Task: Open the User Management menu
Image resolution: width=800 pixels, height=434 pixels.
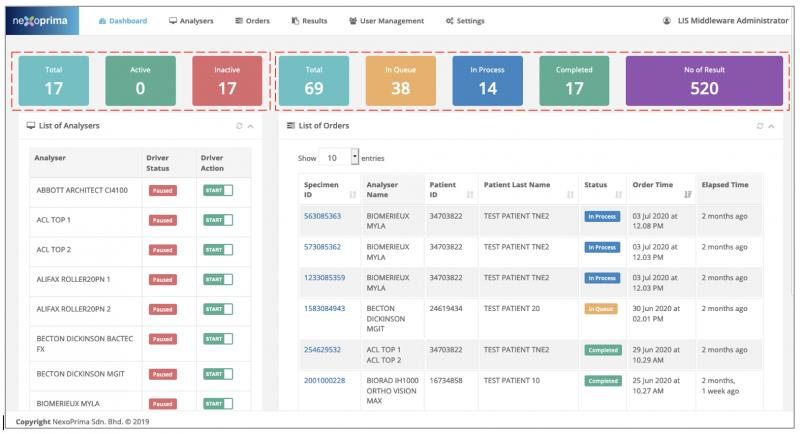Action: click(386, 21)
